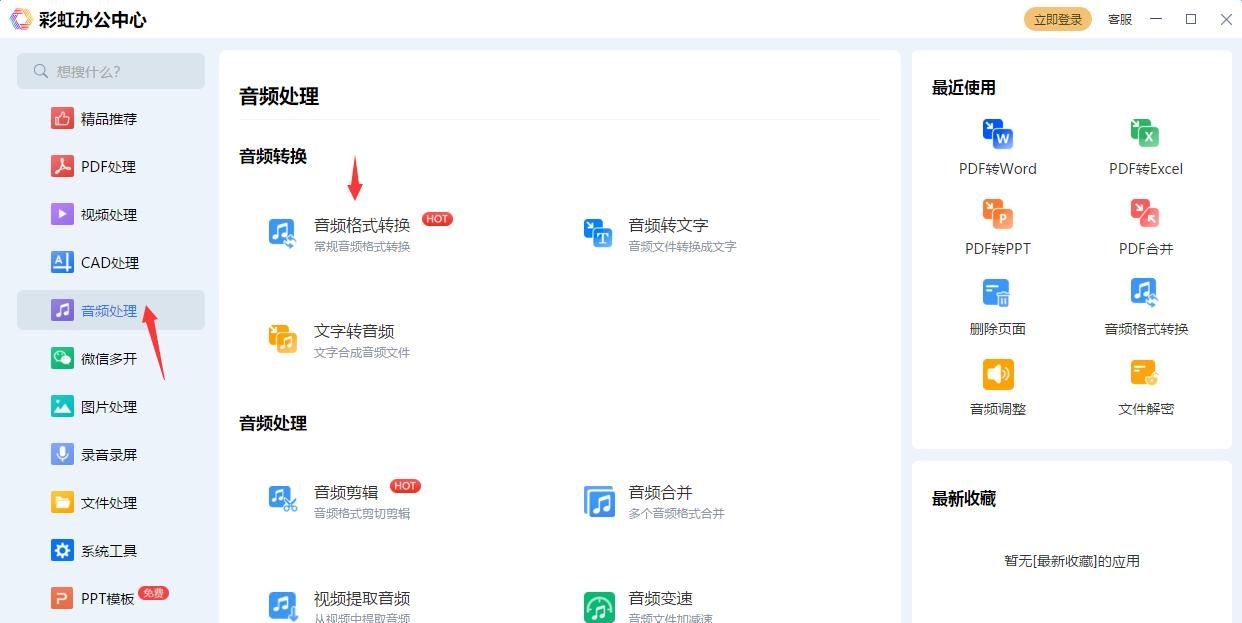Open recent 音频调整 speaker icon
The image size is (1242, 623).
coord(998,374)
